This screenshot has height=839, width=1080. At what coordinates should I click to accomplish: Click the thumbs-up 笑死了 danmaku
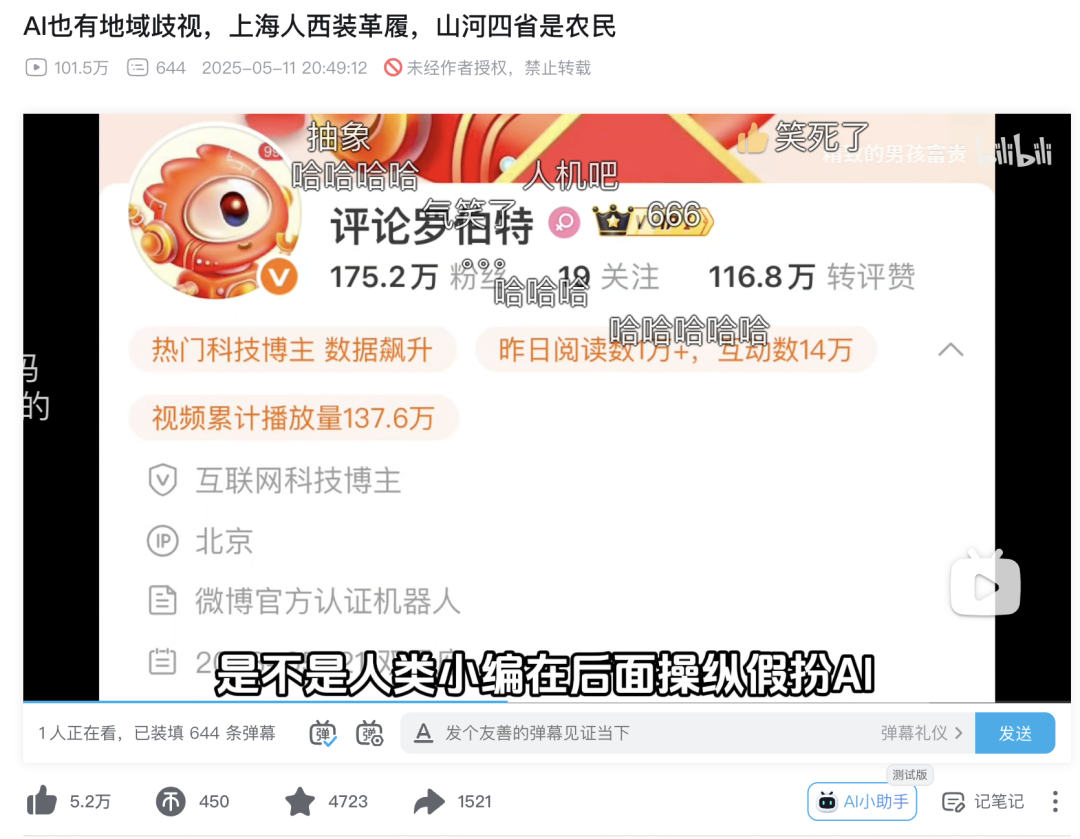(803, 137)
